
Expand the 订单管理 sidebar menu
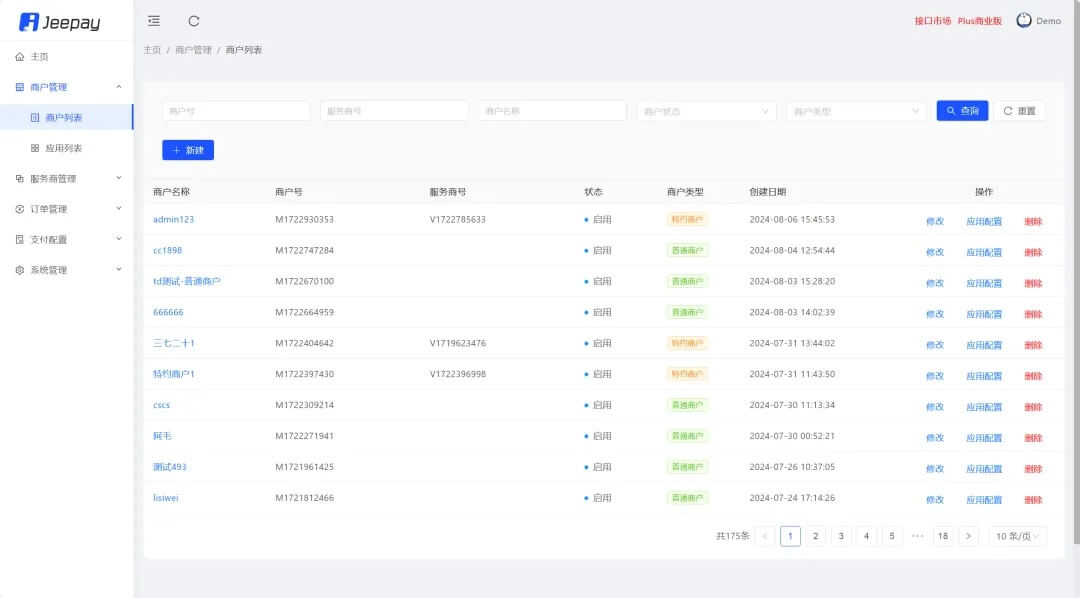[66, 209]
